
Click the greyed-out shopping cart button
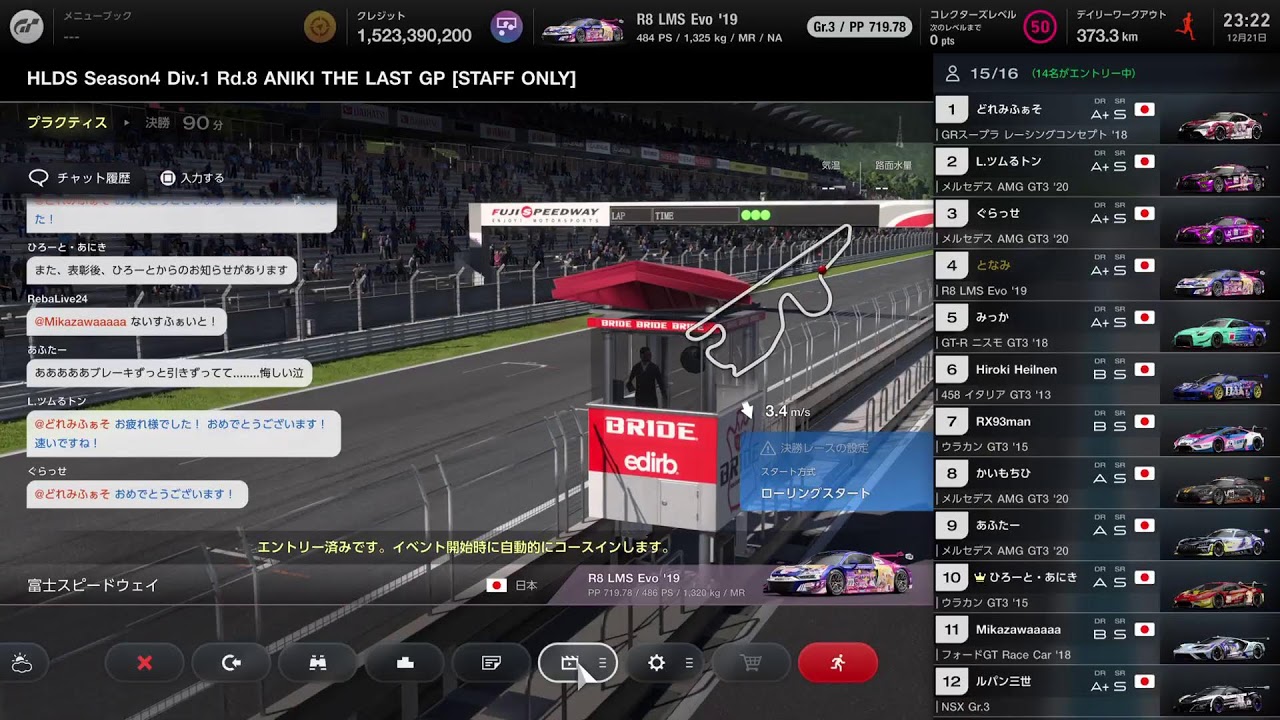click(751, 662)
